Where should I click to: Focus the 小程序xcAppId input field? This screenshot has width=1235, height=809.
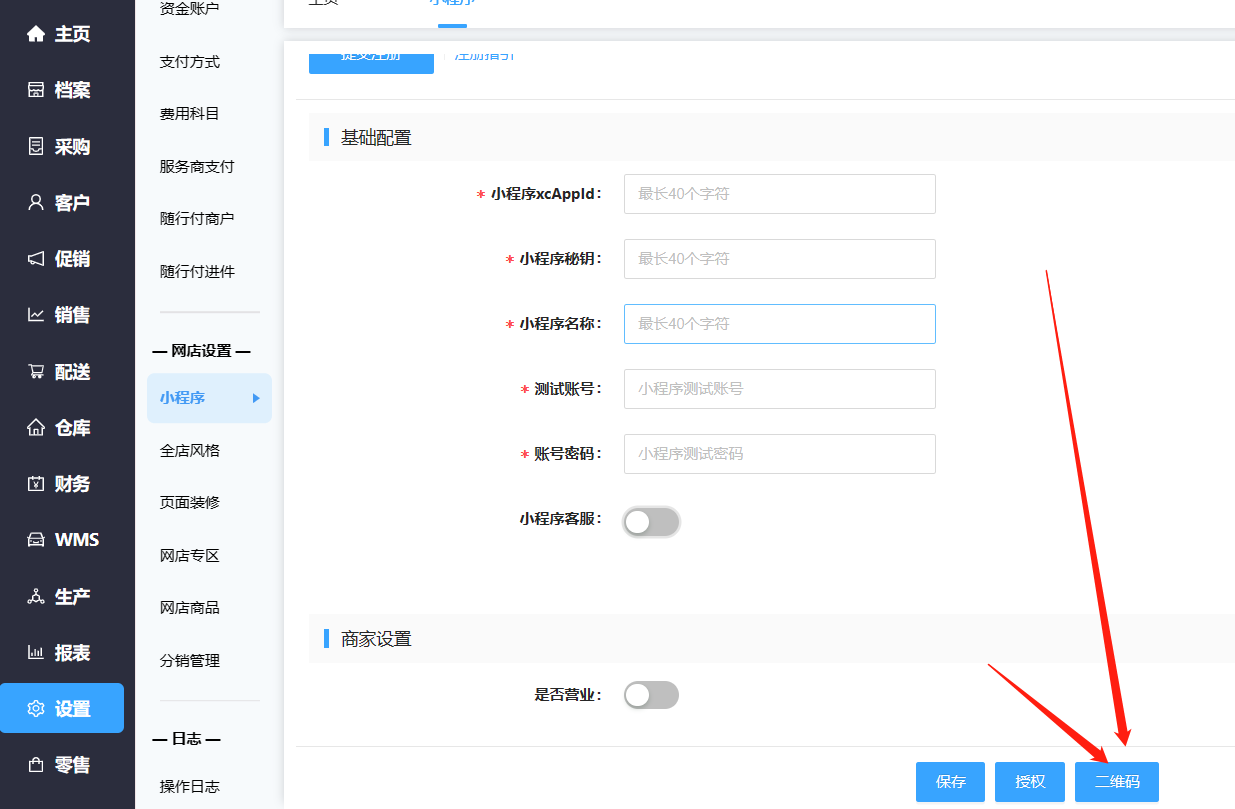coord(780,194)
